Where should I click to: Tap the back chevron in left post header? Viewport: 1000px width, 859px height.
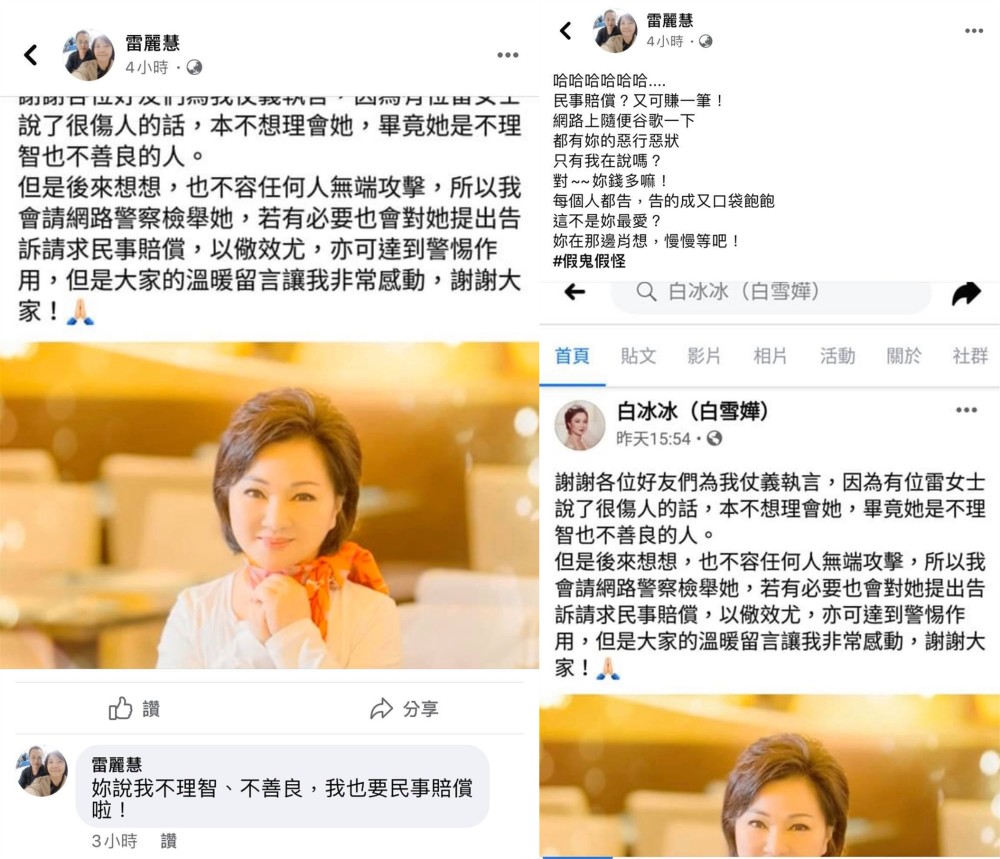[x=31, y=55]
